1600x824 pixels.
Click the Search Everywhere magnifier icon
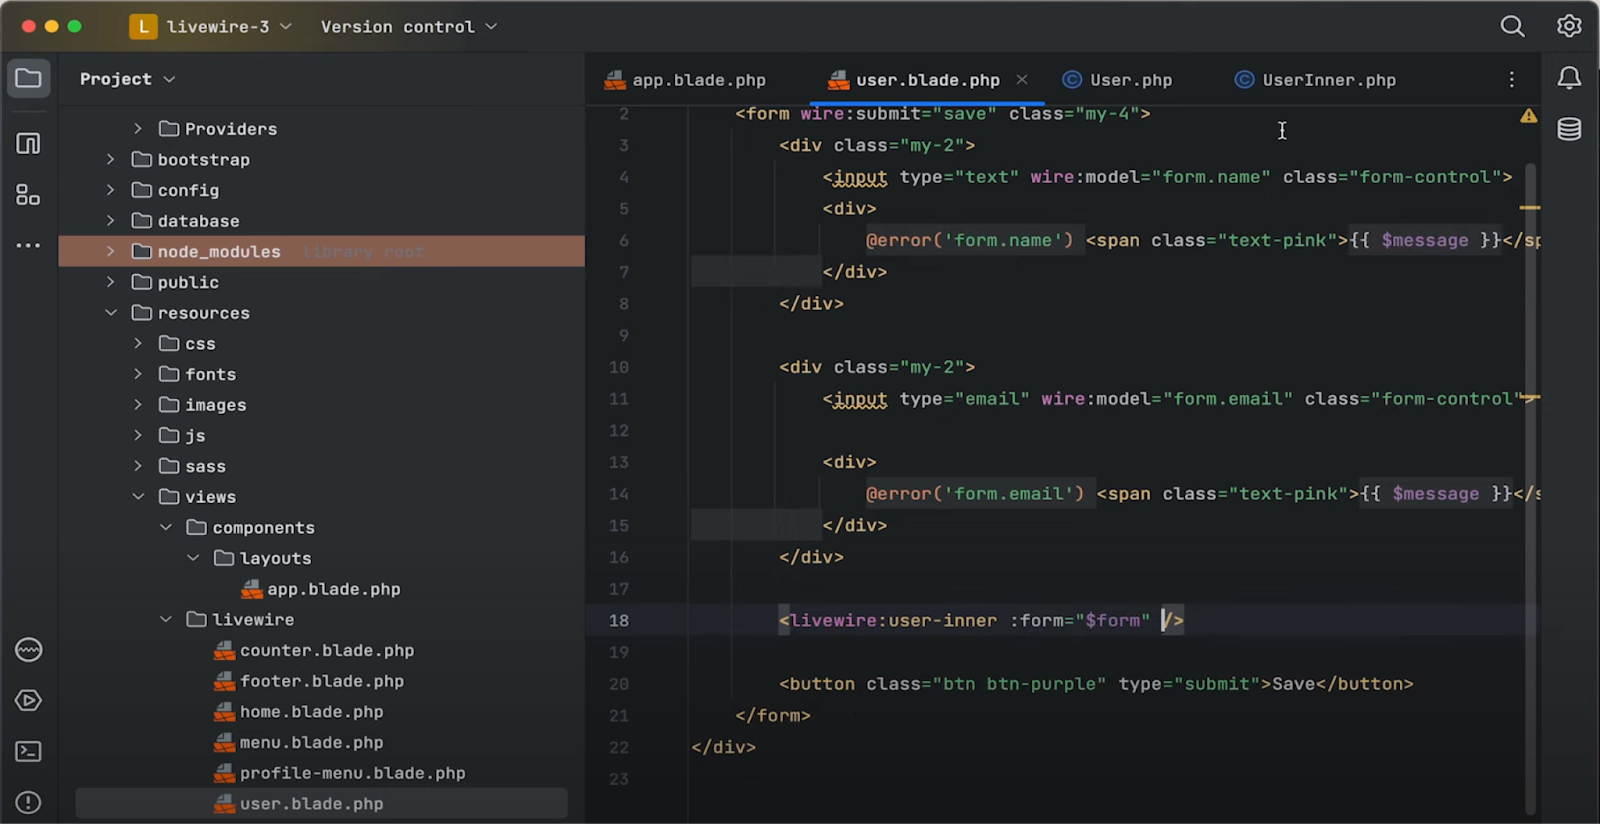click(1512, 26)
